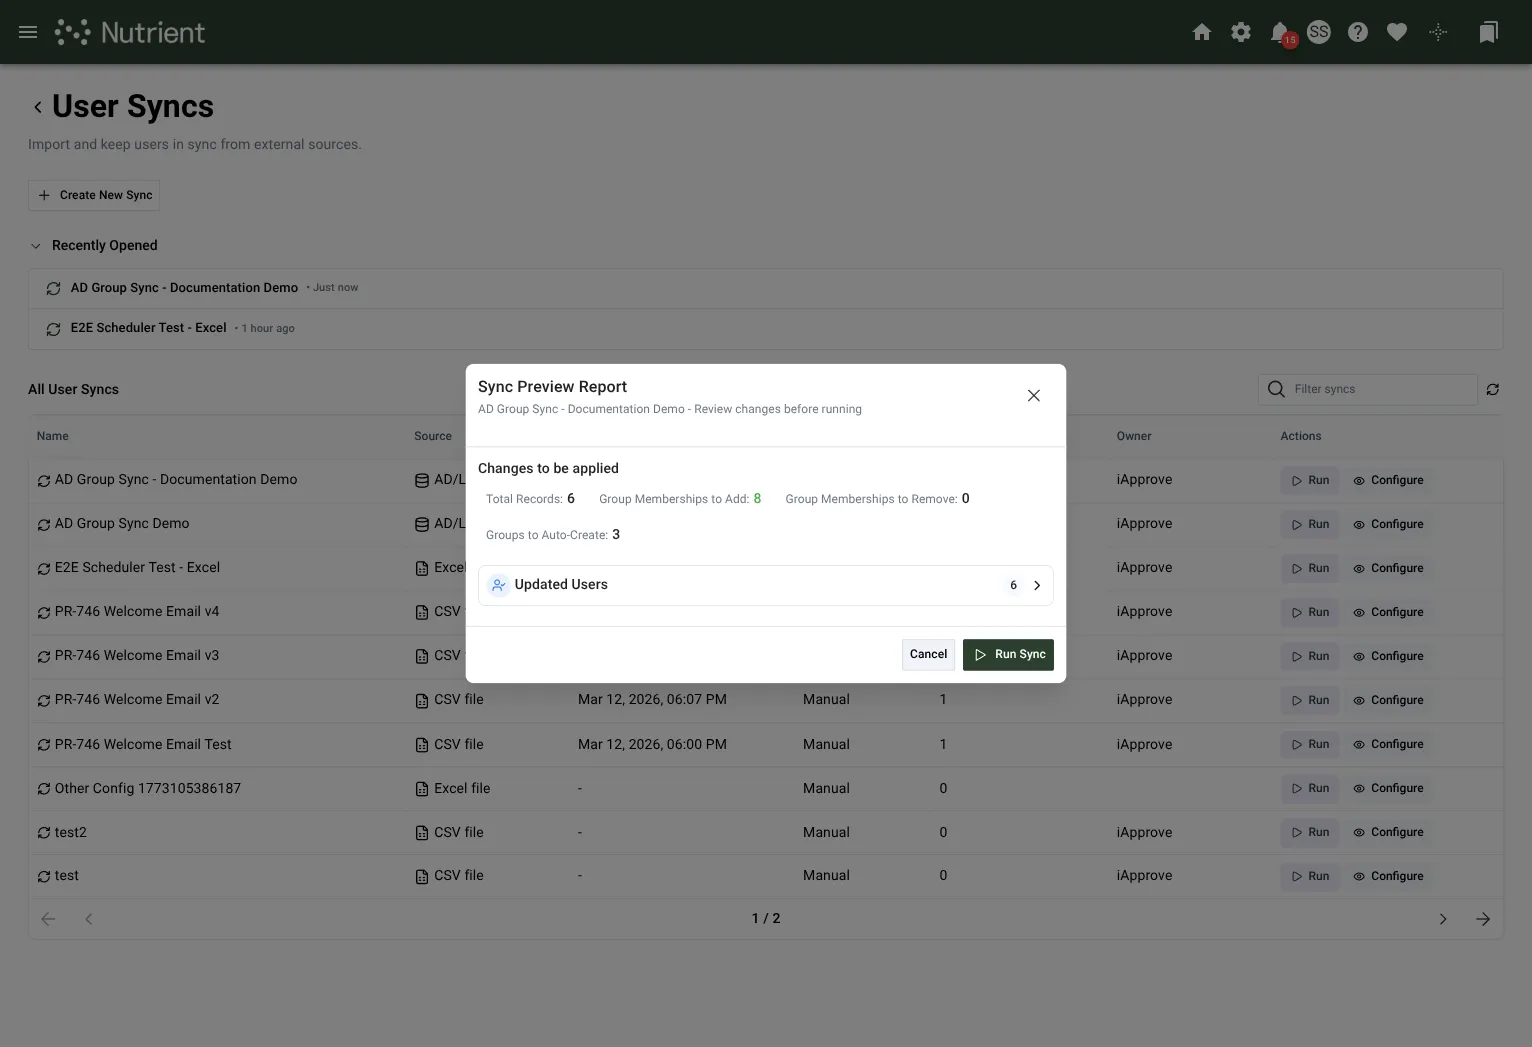Run PR-746 Welcome Email v4 sync
The image size is (1532, 1047).
coord(1309,612)
